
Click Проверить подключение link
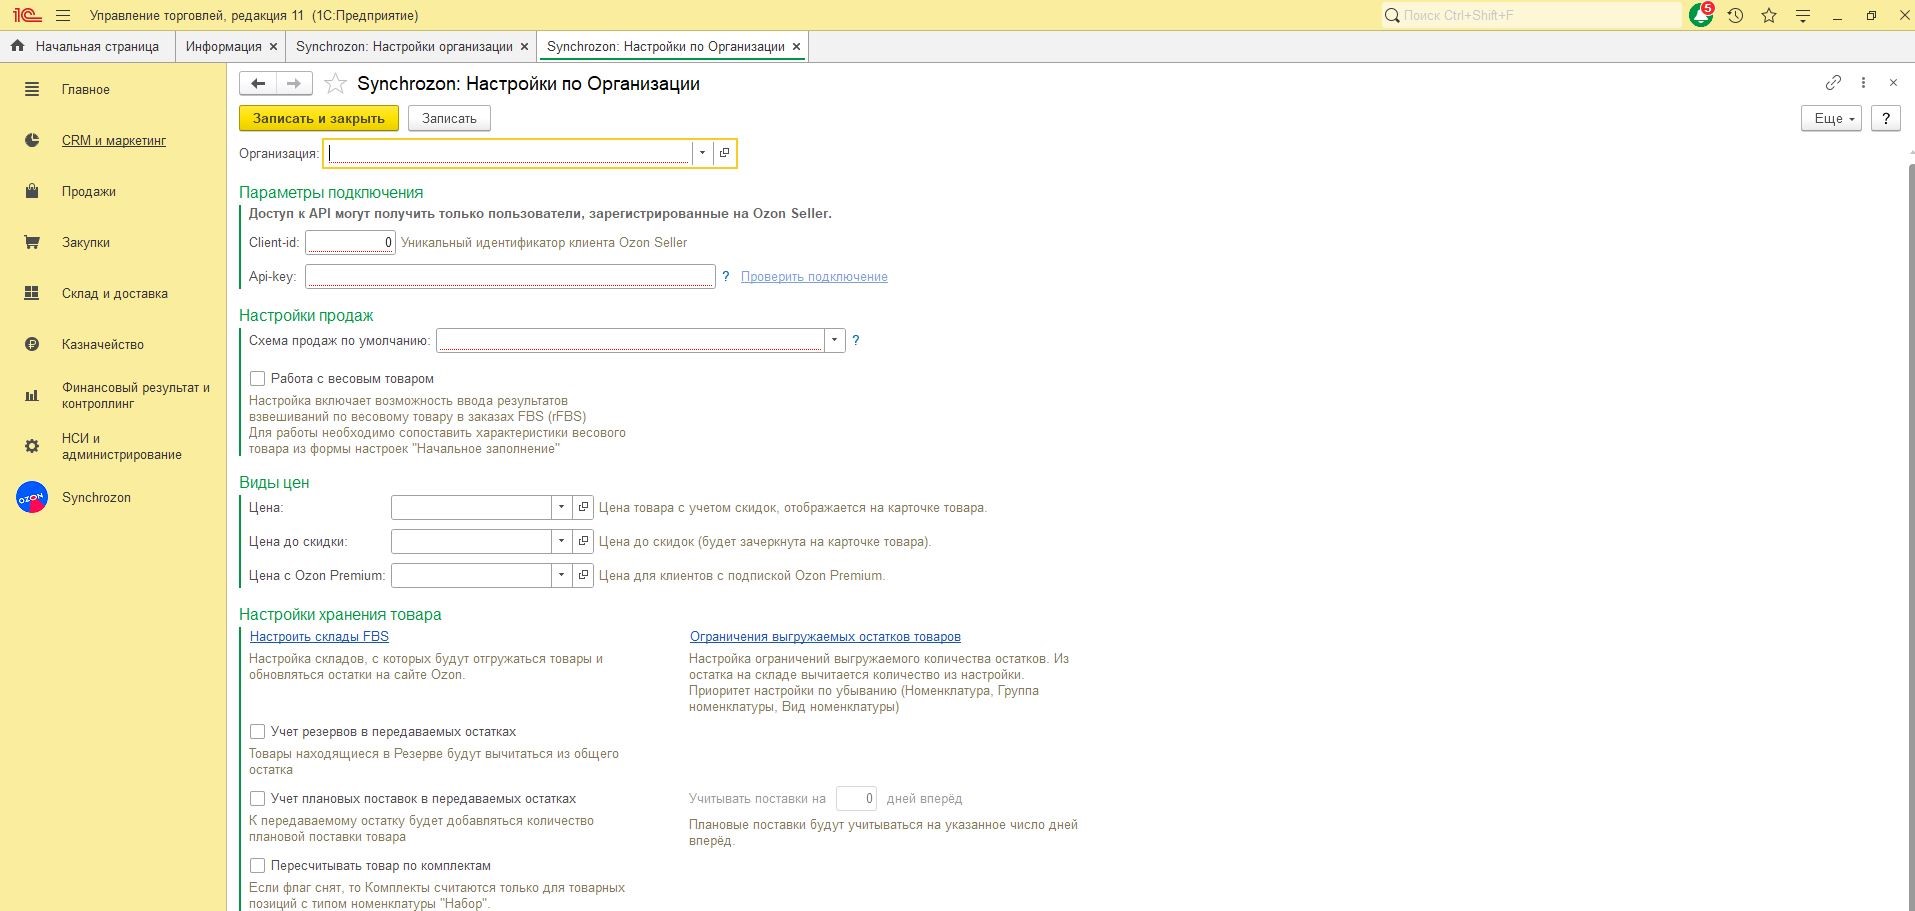[814, 277]
